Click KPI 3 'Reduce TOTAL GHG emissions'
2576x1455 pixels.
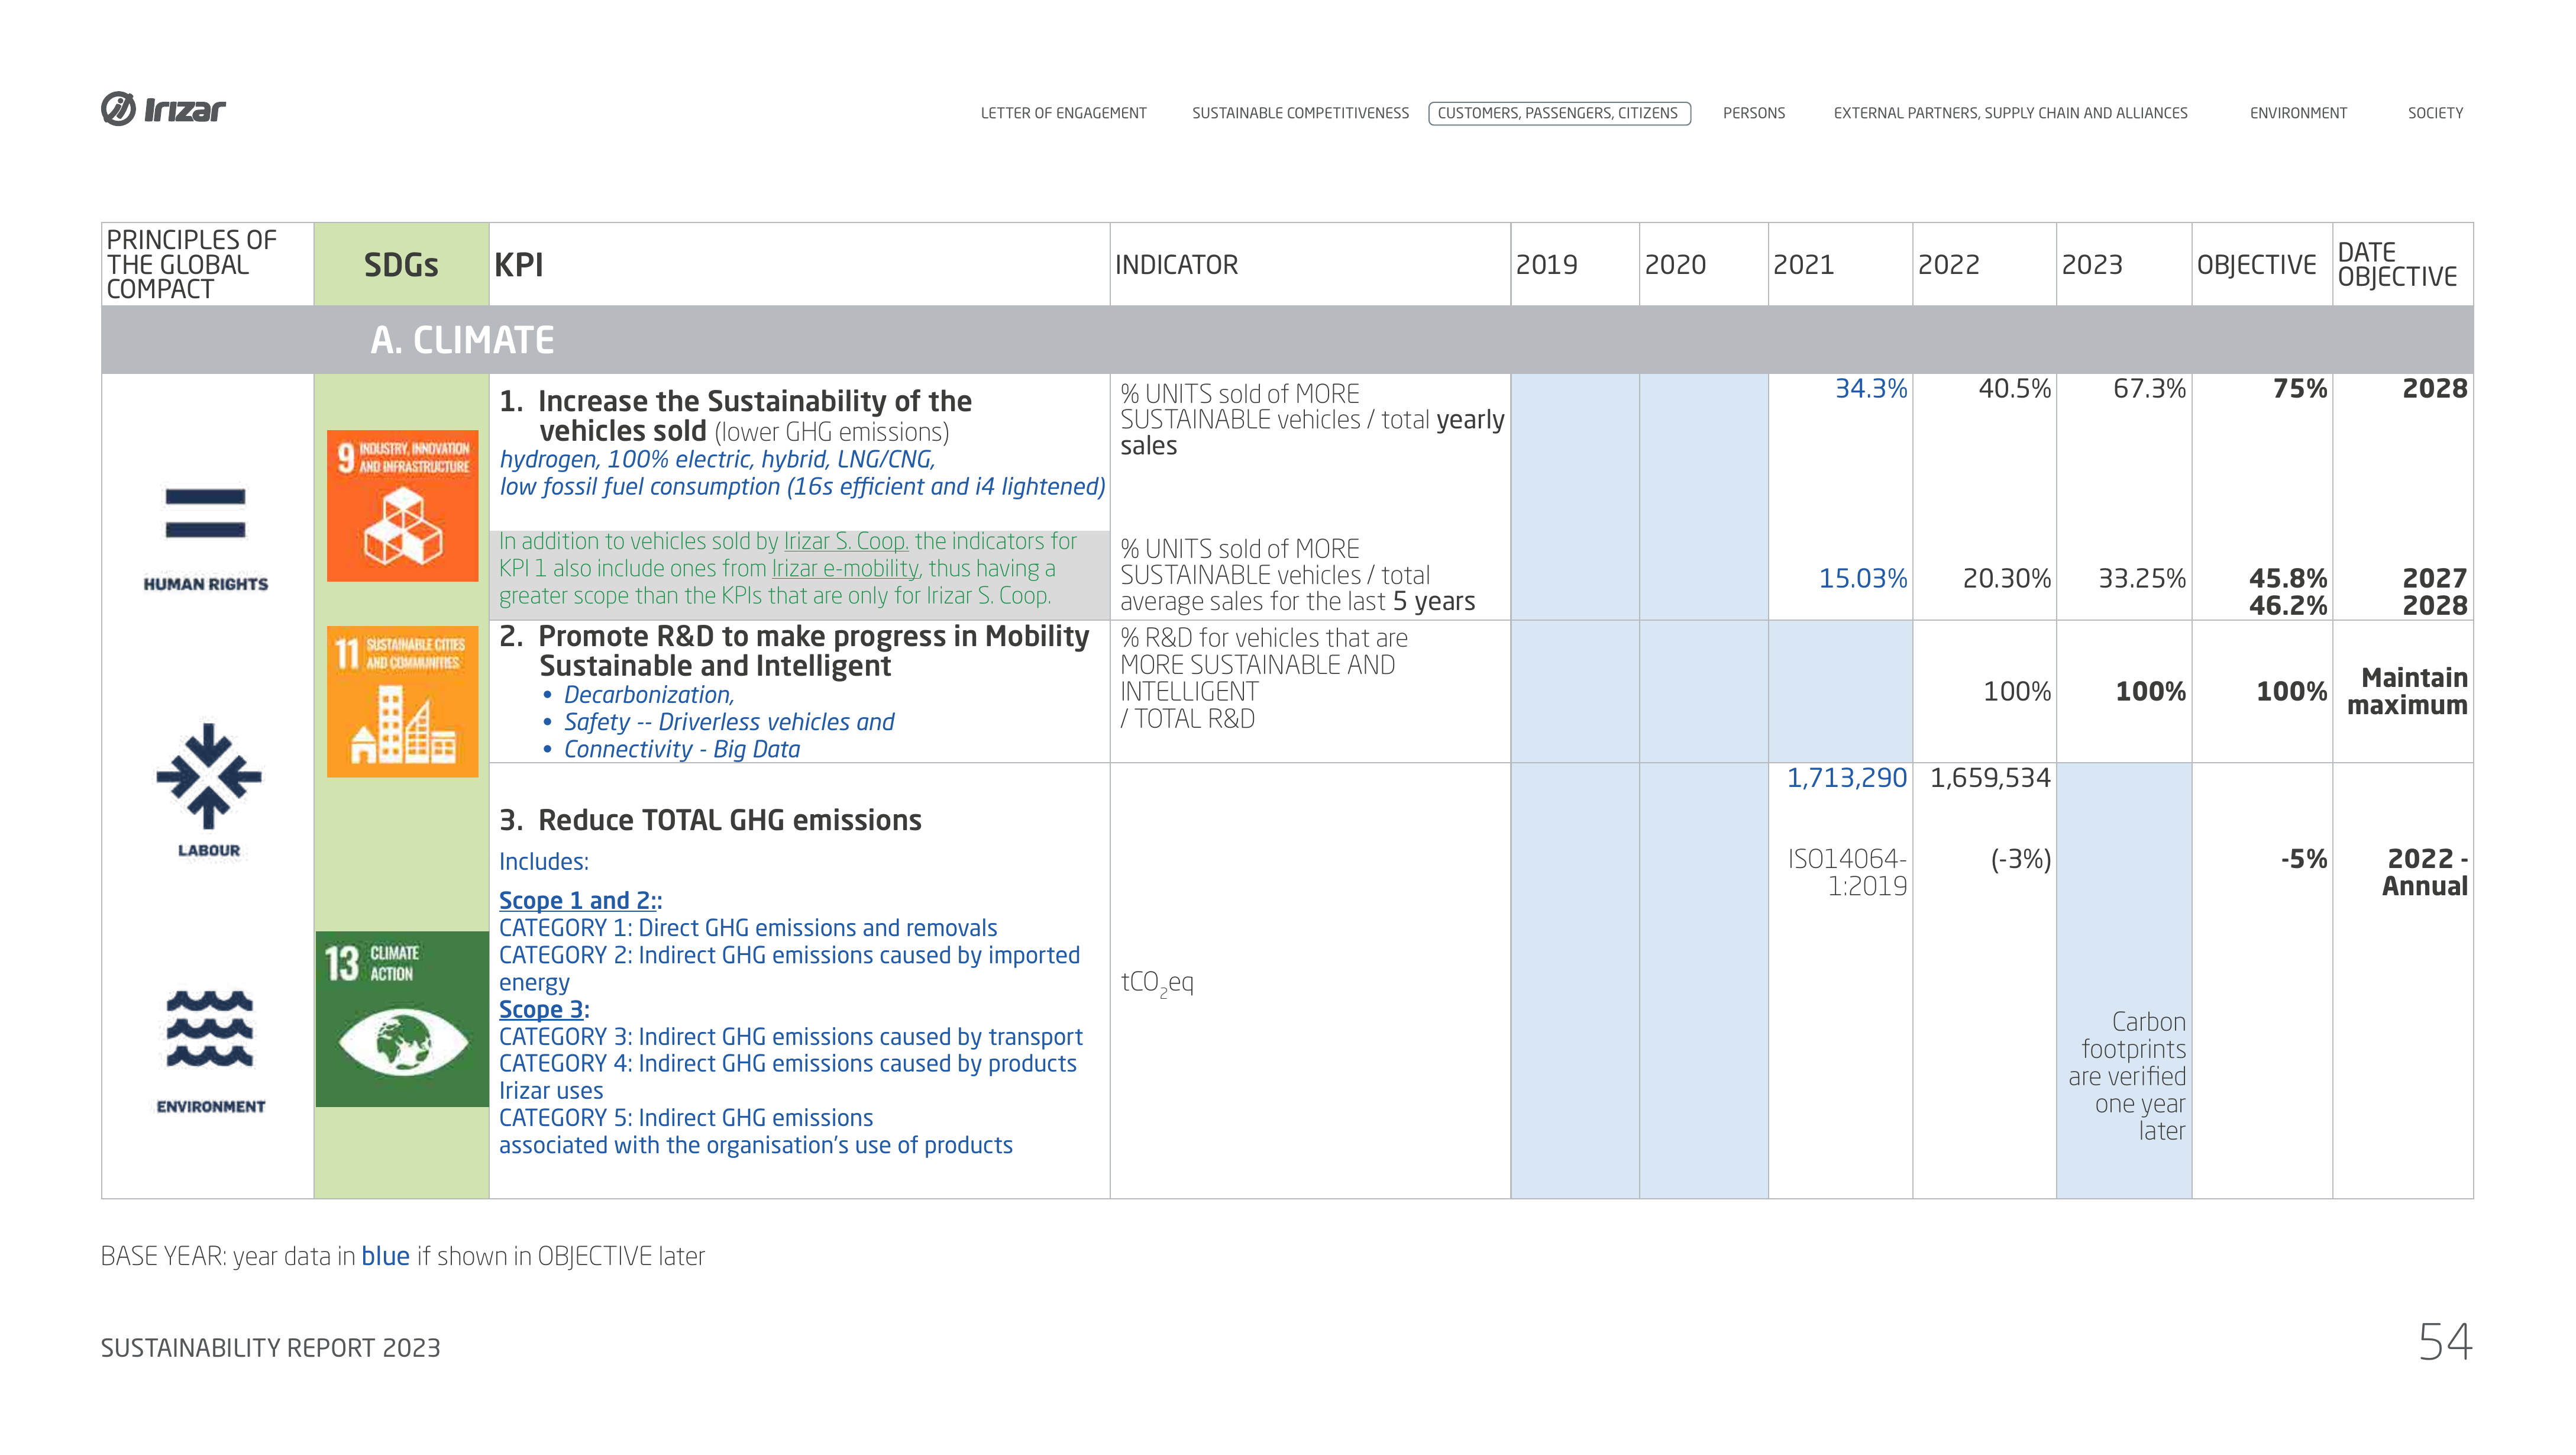click(710, 820)
